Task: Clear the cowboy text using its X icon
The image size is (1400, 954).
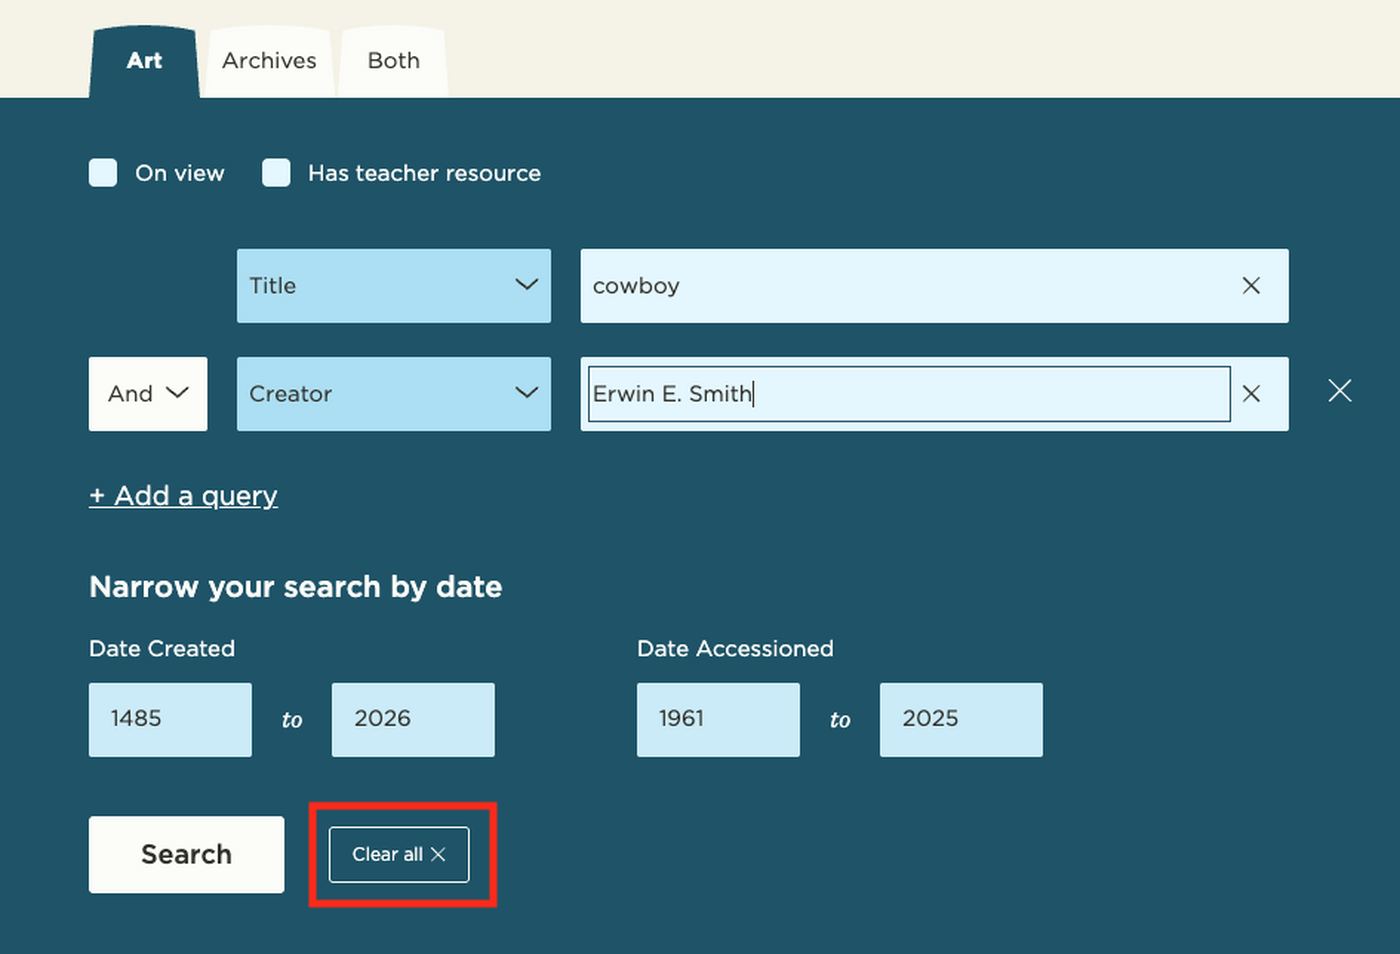Action: pyautogui.click(x=1251, y=286)
